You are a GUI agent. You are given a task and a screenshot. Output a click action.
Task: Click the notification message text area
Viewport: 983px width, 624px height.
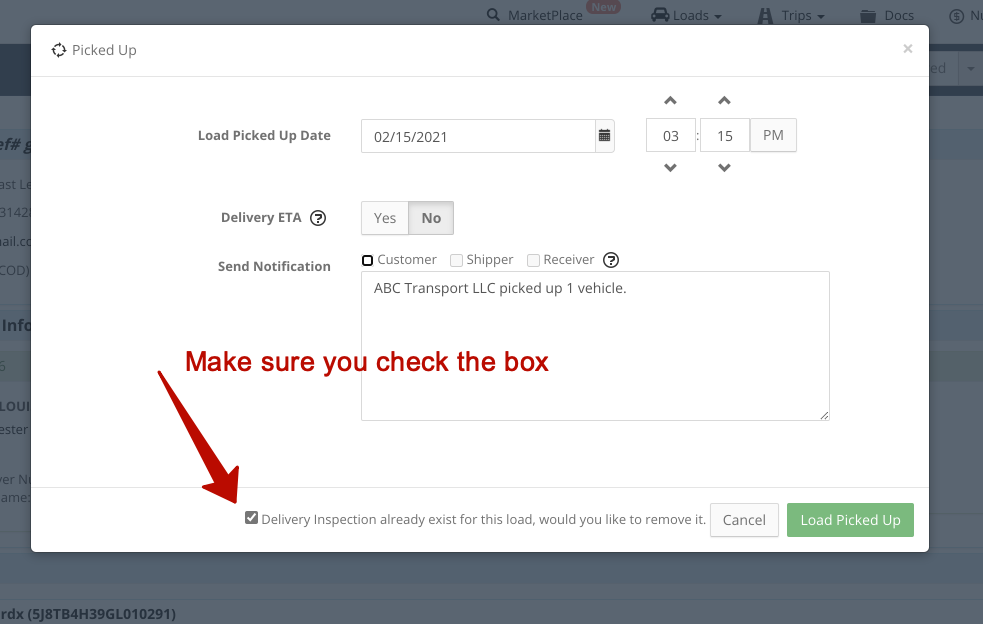pyautogui.click(x=596, y=346)
